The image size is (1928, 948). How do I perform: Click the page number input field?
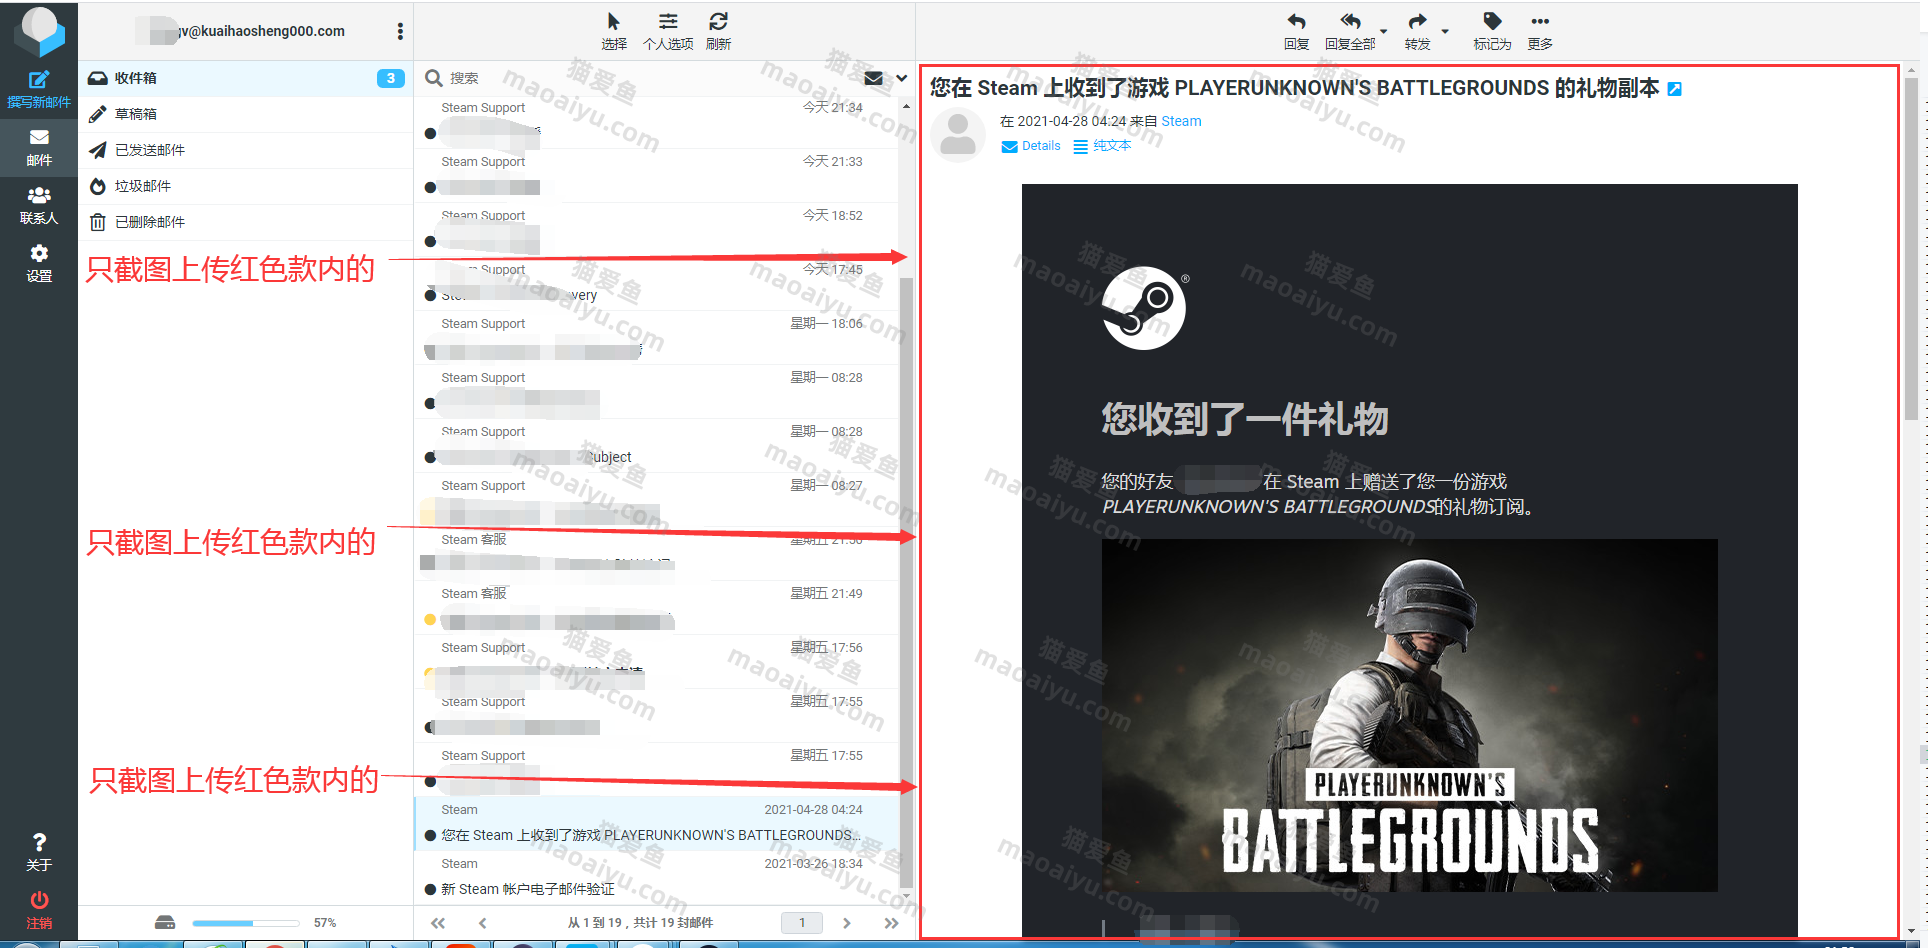click(801, 922)
